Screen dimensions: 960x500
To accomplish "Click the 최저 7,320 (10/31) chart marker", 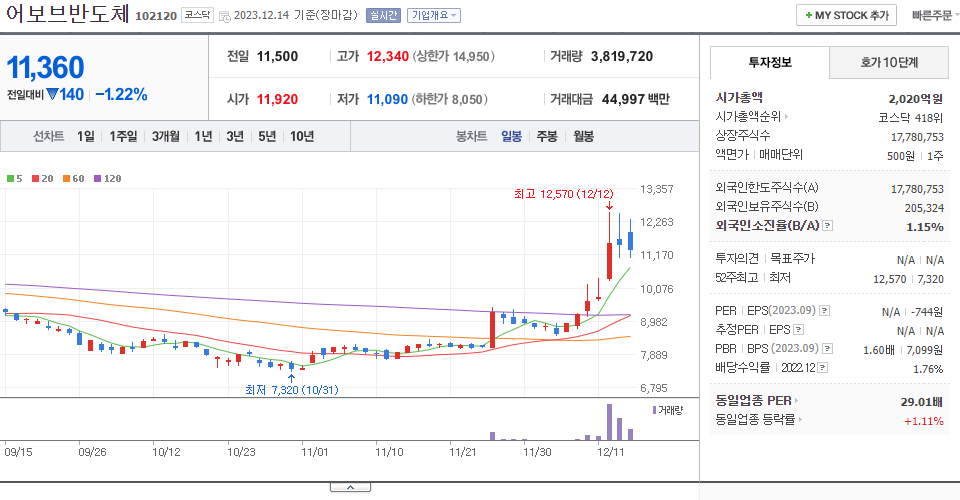I will point(291,390).
